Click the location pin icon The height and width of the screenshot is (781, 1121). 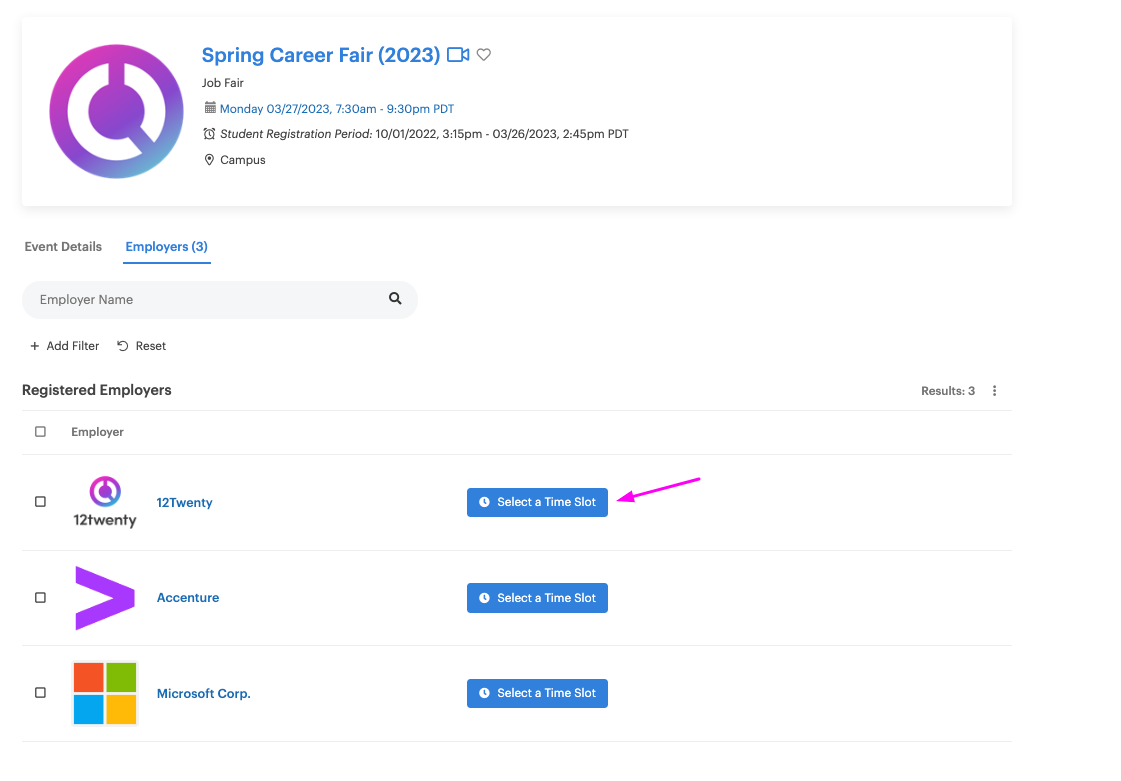pyautogui.click(x=209, y=159)
